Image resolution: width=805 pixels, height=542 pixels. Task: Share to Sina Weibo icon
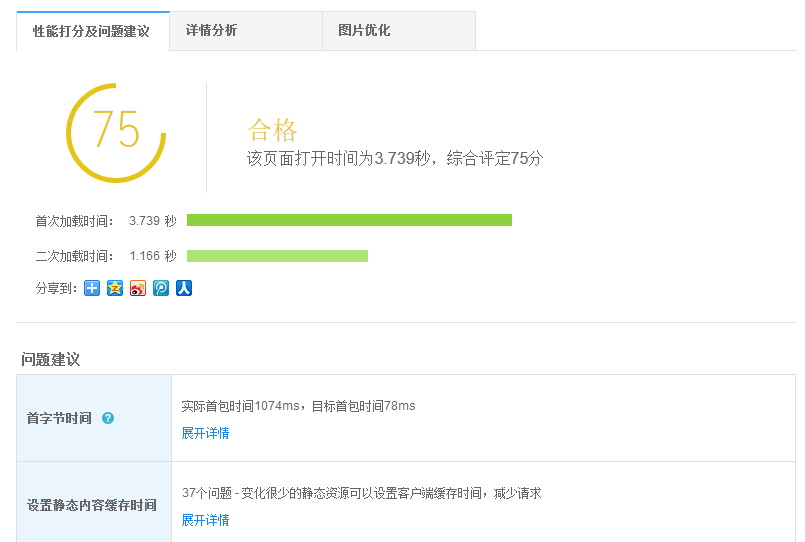click(x=138, y=288)
